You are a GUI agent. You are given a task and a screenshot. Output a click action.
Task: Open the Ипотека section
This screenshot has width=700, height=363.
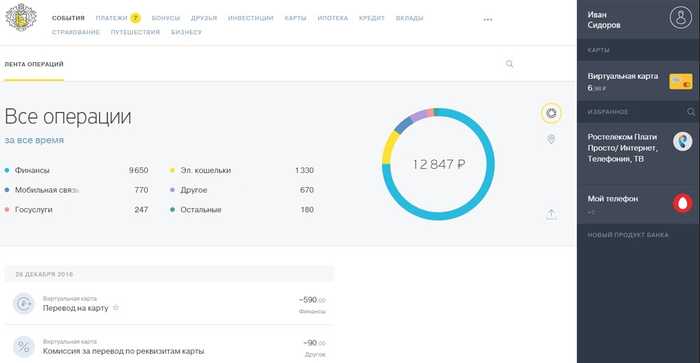coord(333,18)
